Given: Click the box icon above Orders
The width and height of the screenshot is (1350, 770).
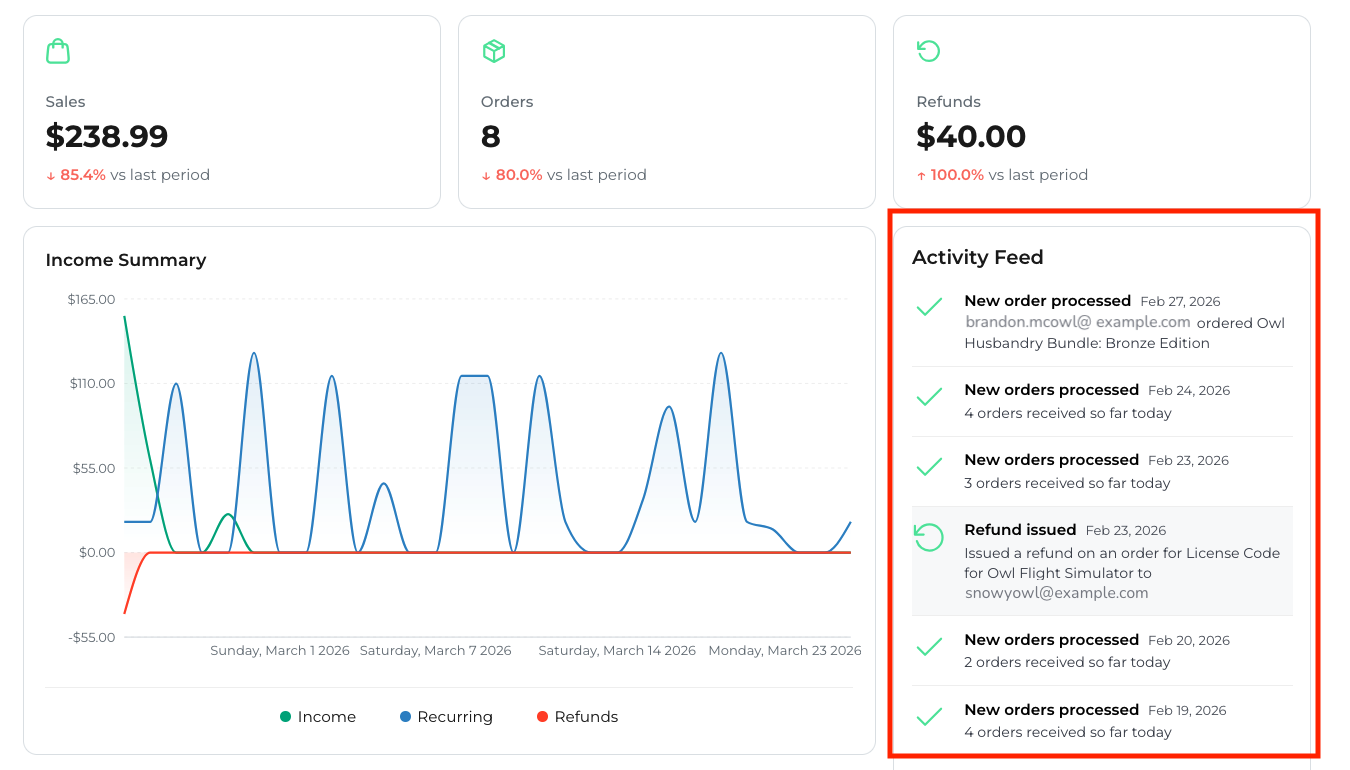Looking at the screenshot, I should click(493, 51).
